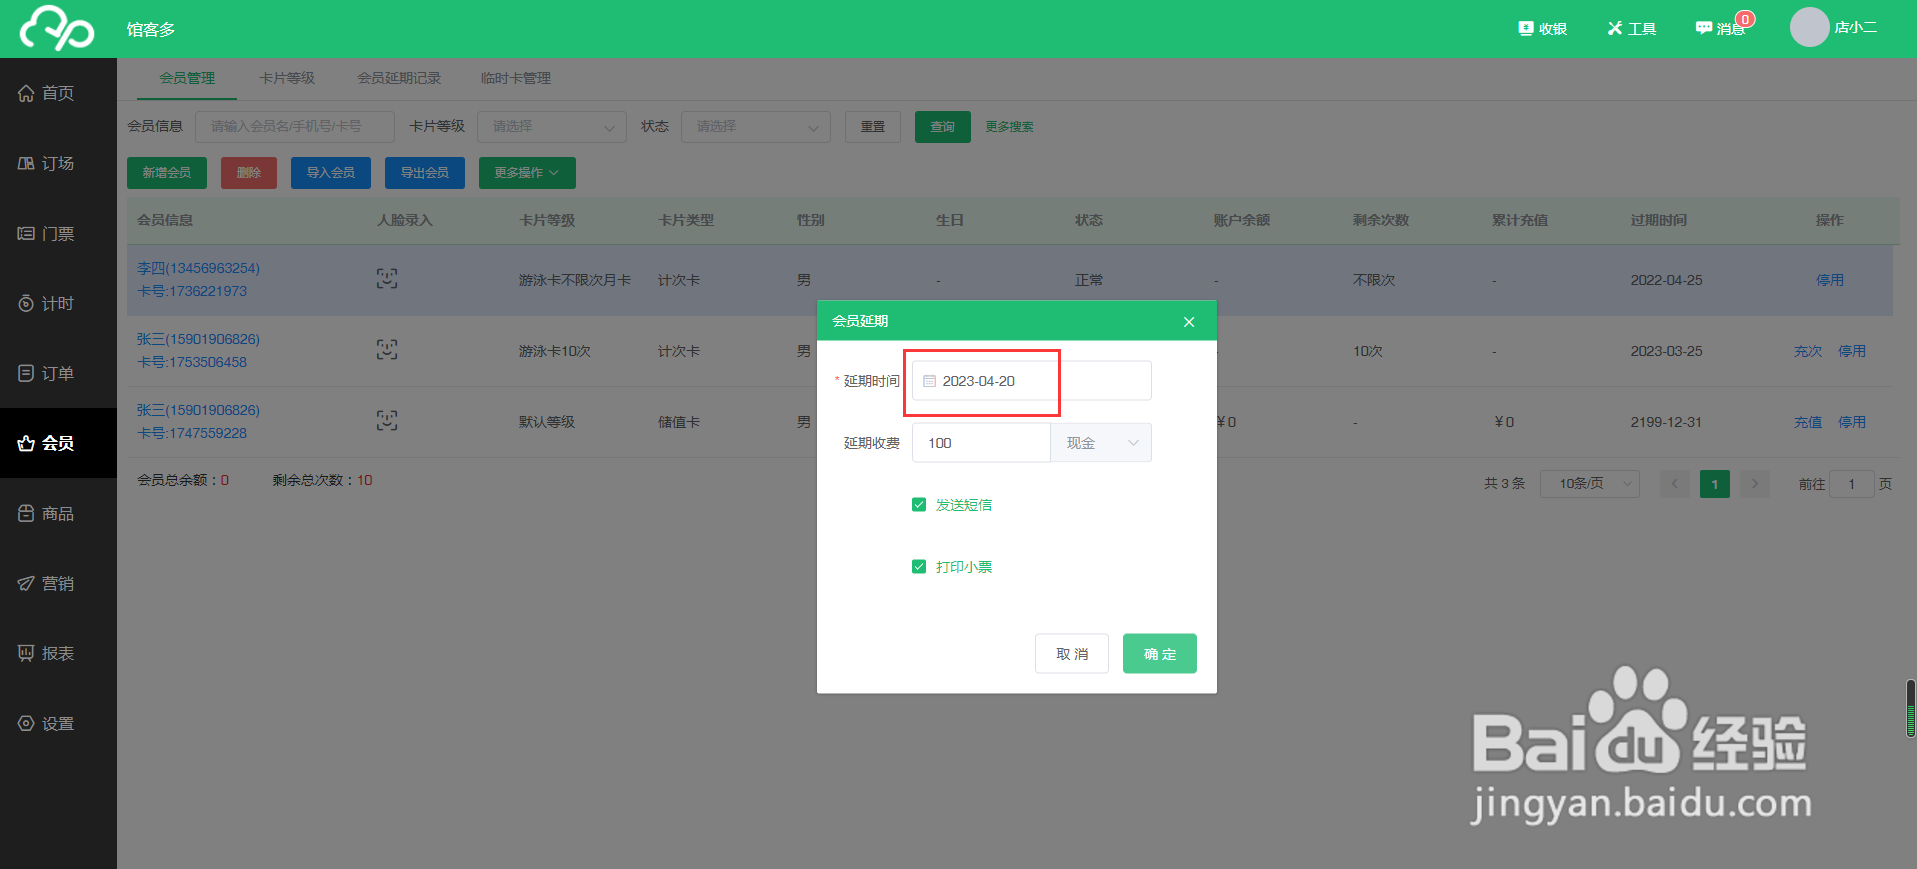
Task: Open 订单 orders in sidebar
Action: coord(58,373)
